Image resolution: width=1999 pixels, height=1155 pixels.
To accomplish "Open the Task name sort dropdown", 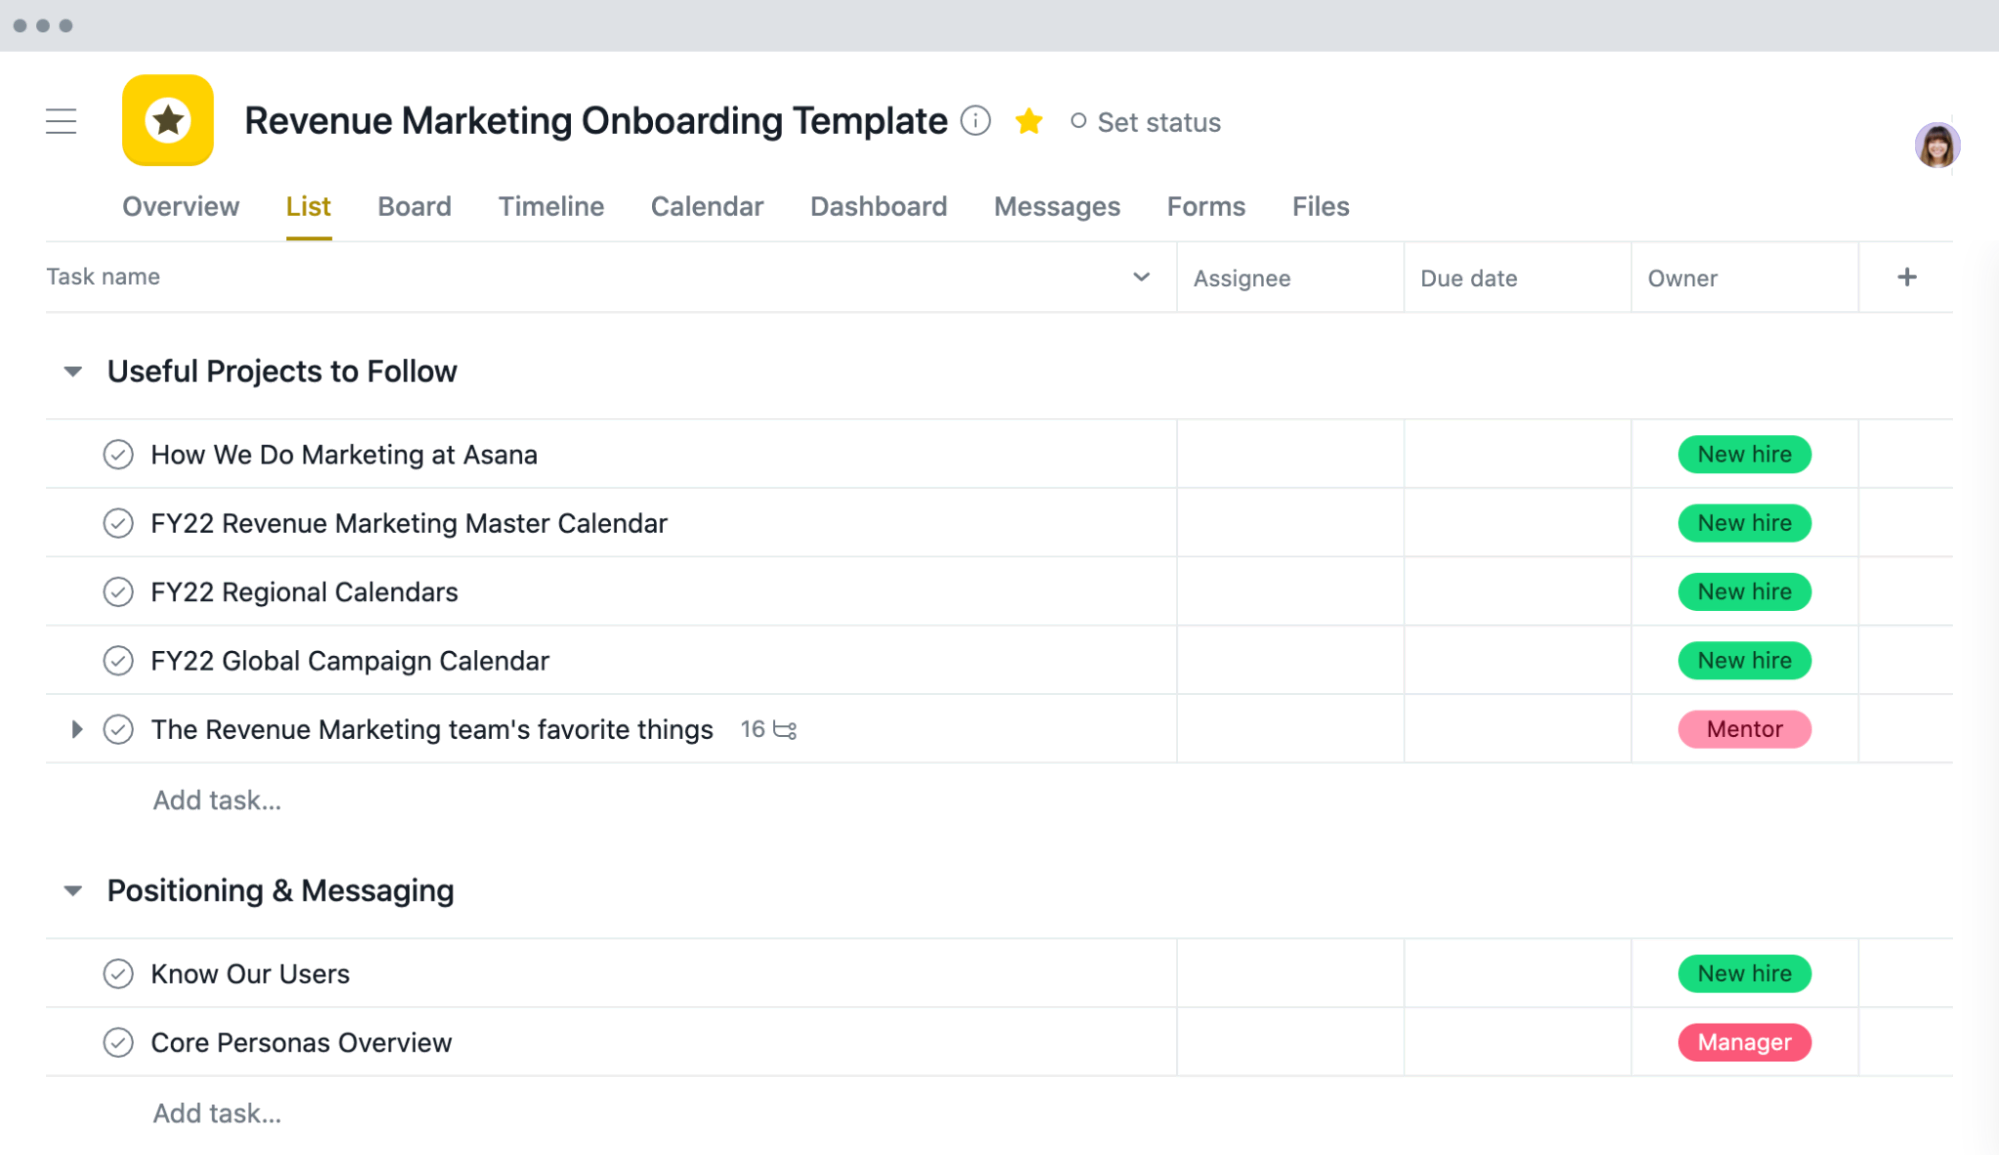I will point(1139,277).
